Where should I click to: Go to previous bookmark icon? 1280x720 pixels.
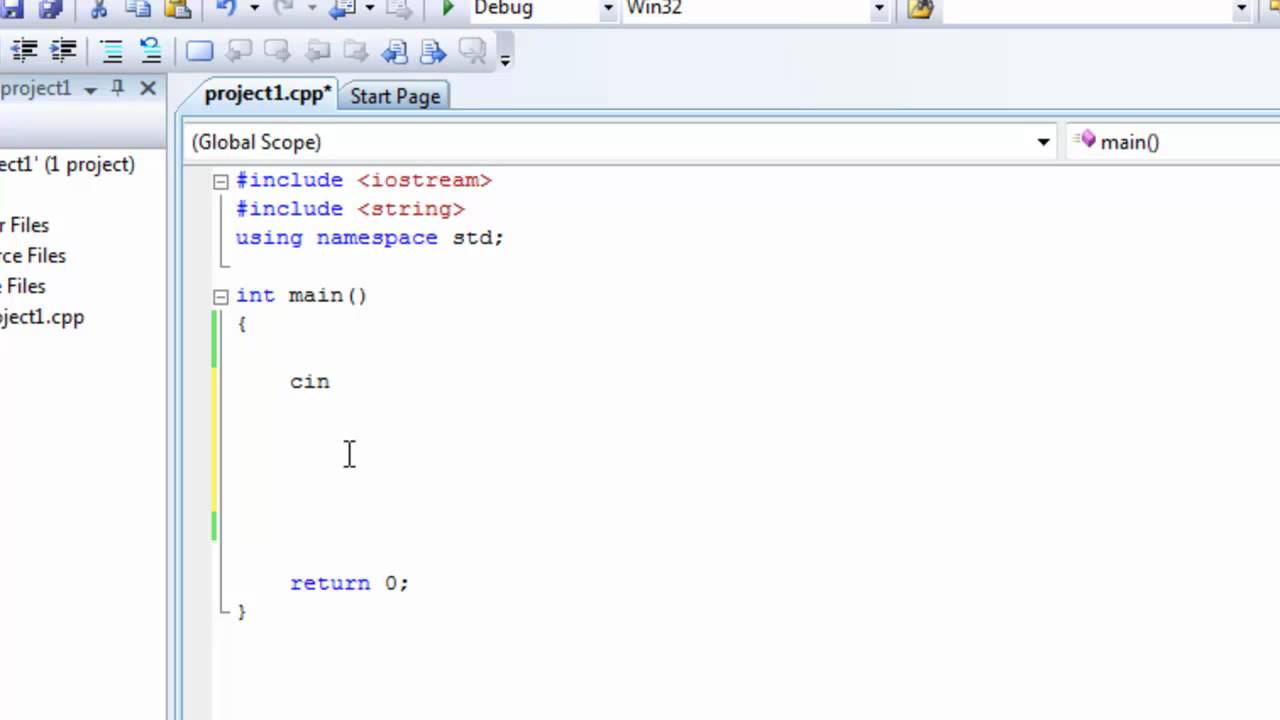pyautogui.click(x=239, y=51)
